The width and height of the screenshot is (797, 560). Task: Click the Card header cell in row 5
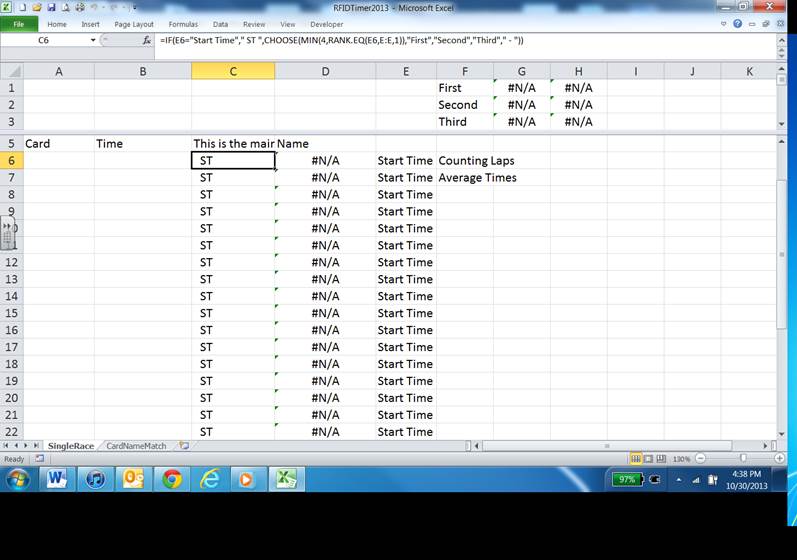click(58, 144)
